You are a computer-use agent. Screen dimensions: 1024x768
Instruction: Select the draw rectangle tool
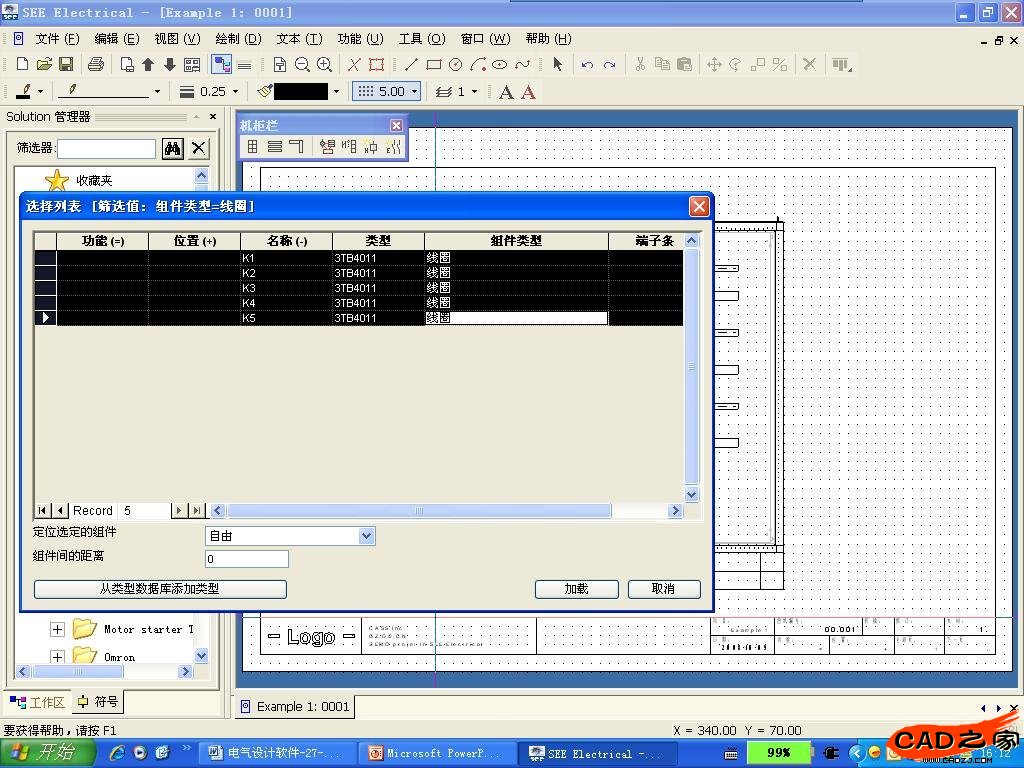433,64
